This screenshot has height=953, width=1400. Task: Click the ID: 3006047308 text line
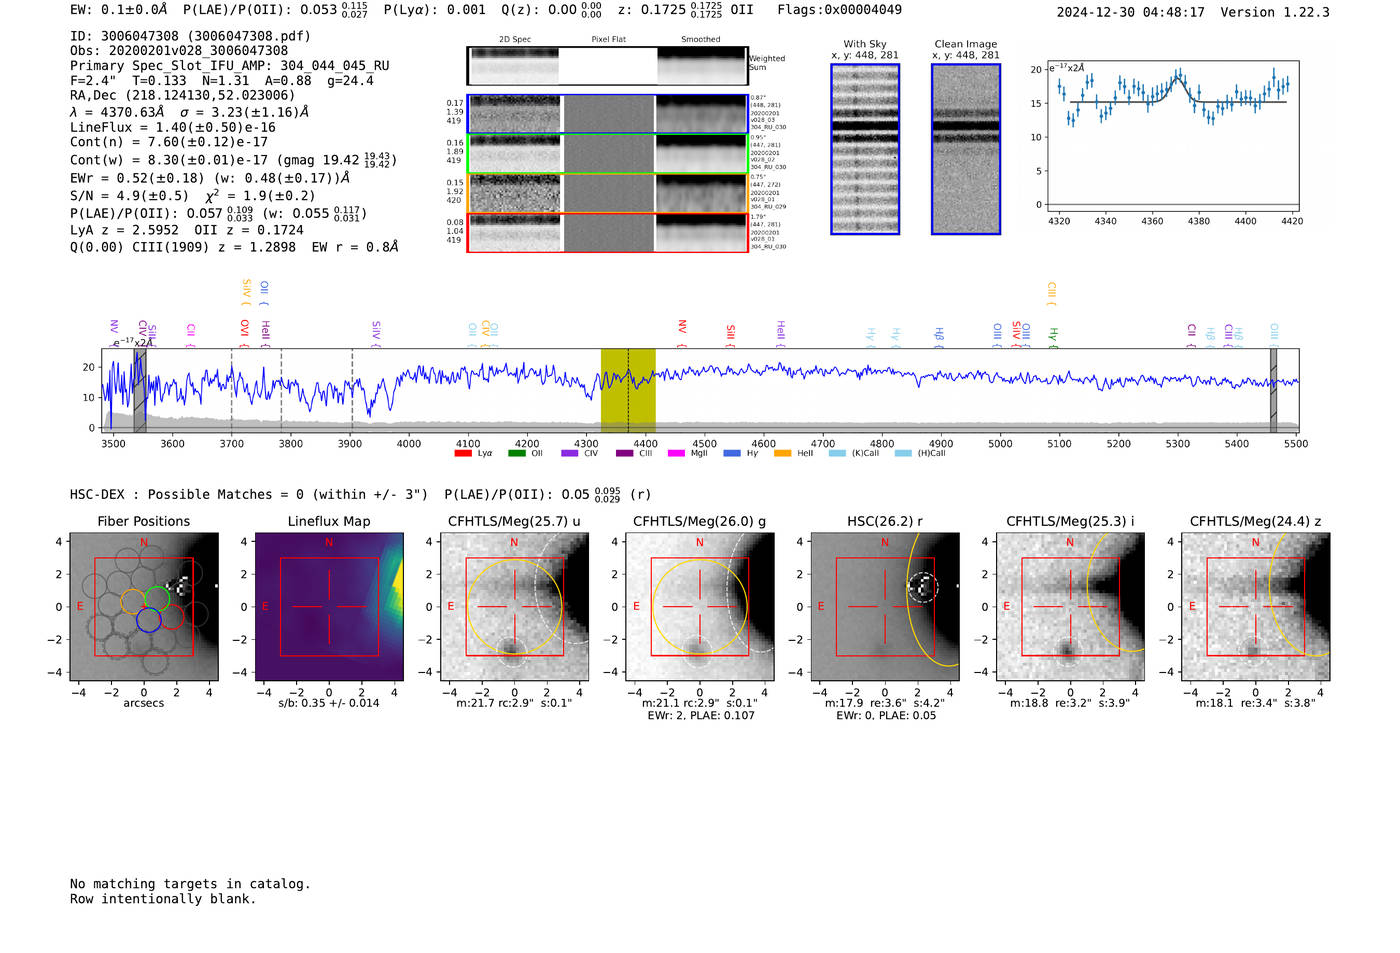tap(190, 36)
